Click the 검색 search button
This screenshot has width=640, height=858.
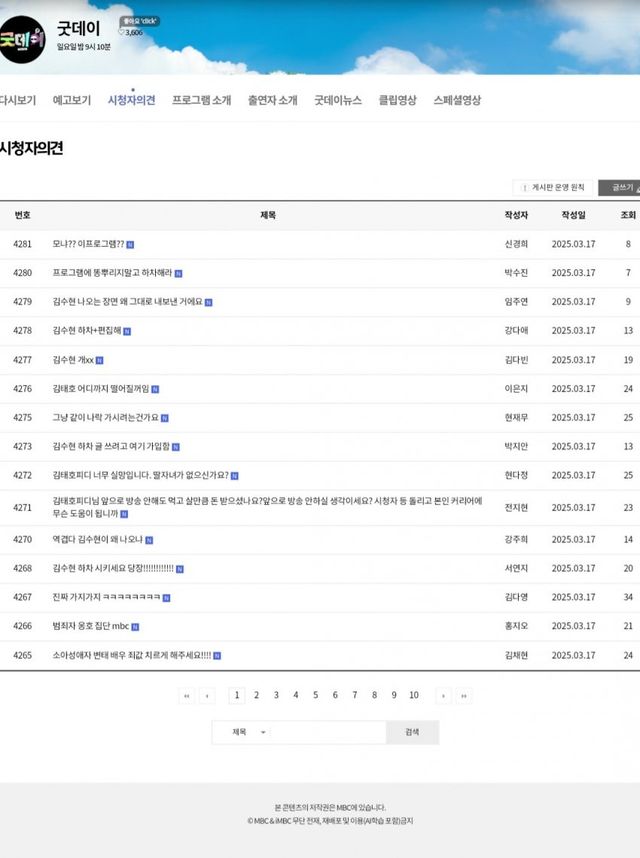(x=412, y=732)
